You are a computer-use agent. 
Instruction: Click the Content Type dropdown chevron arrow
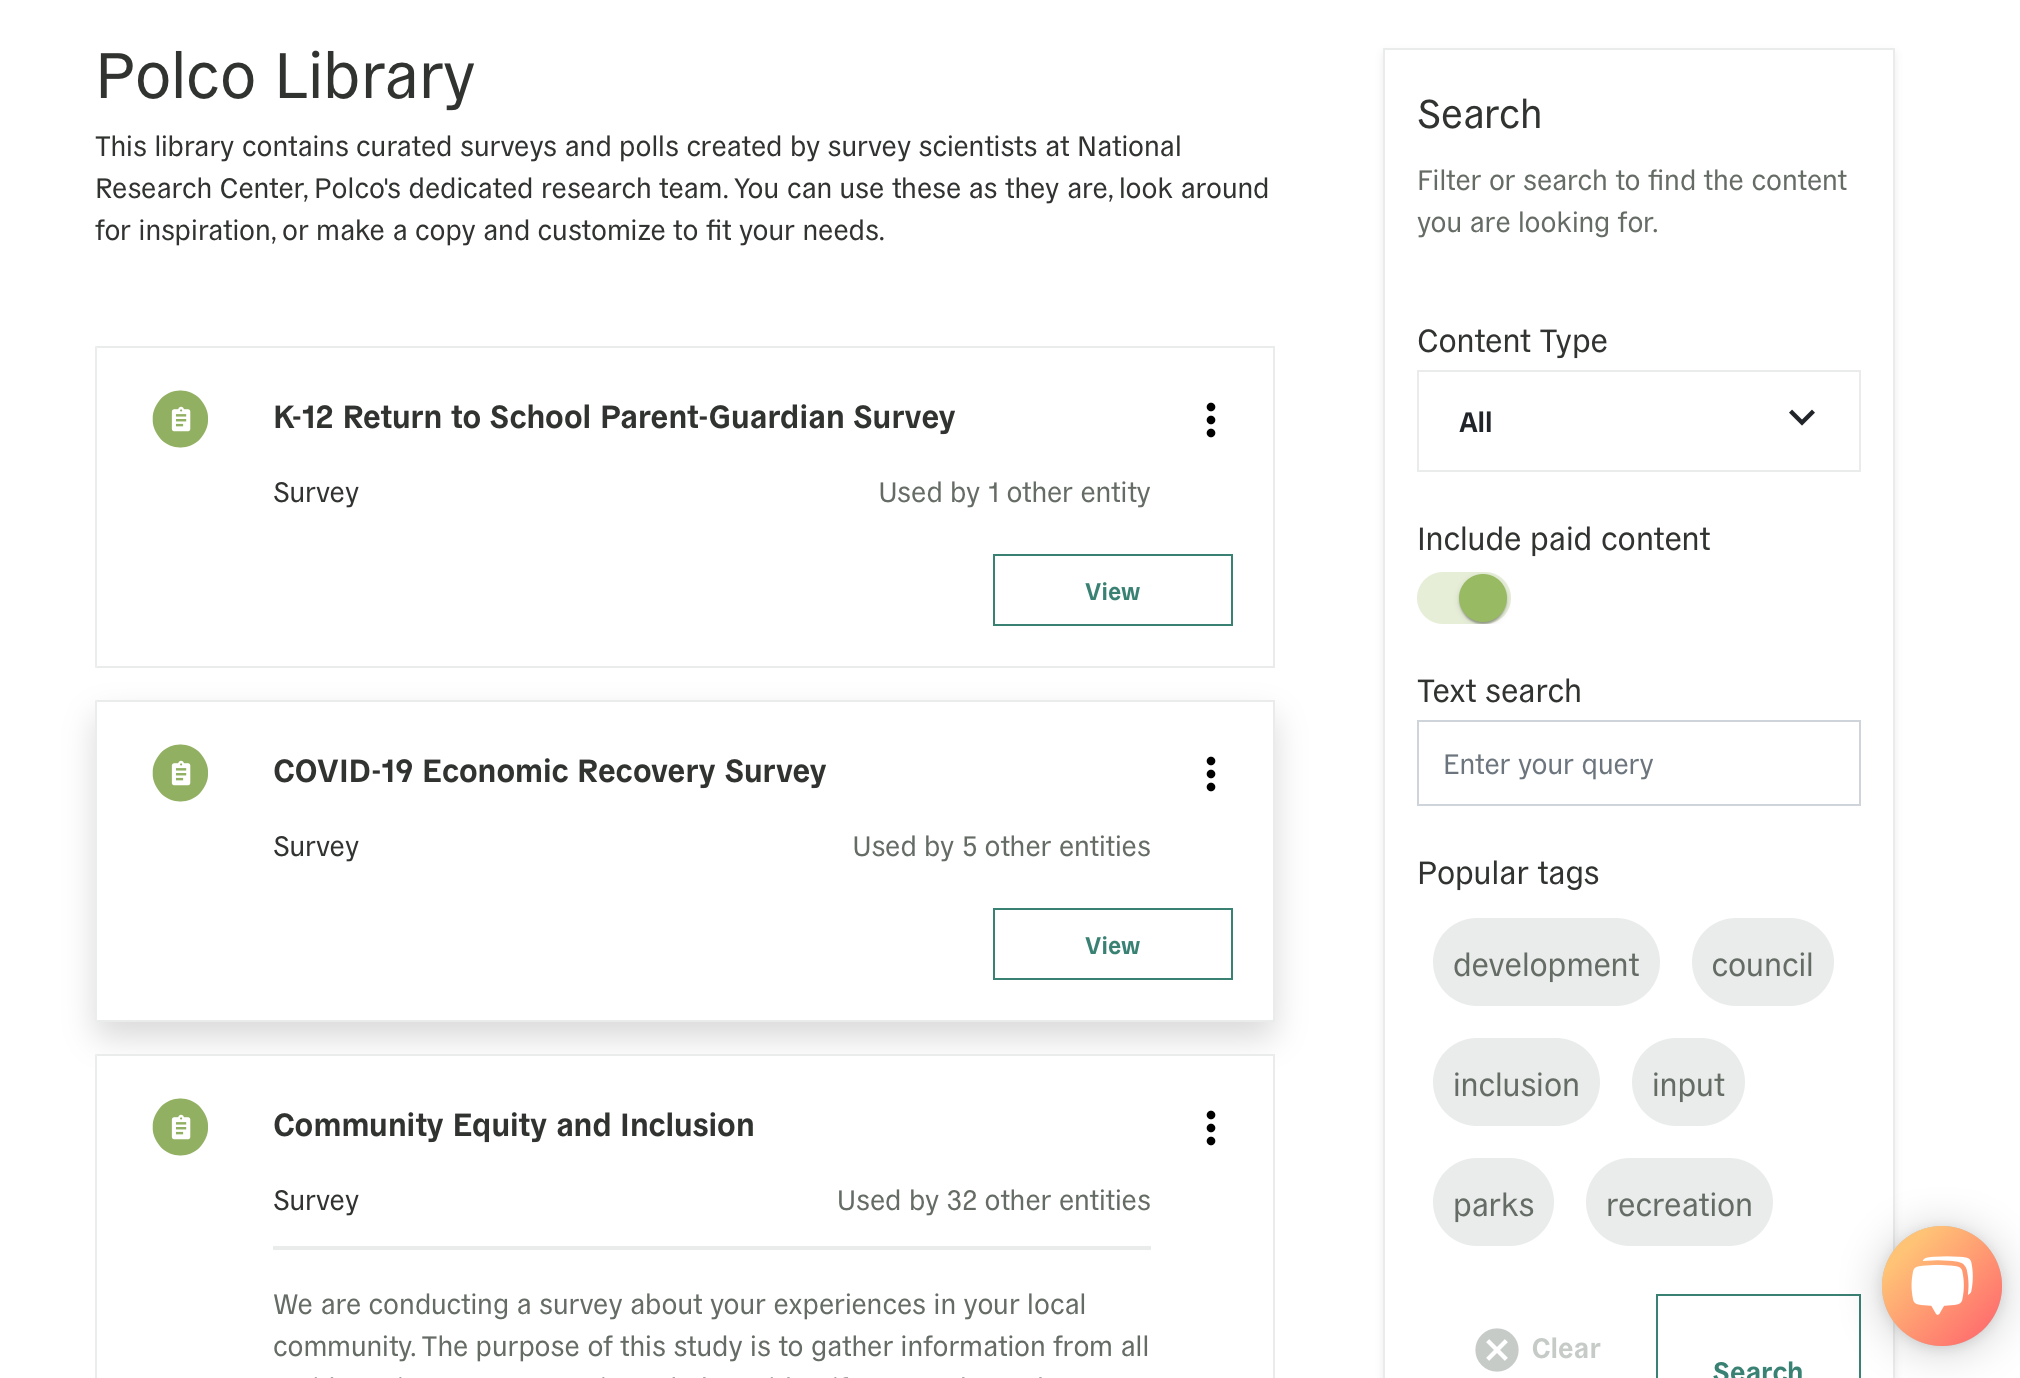[1801, 418]
